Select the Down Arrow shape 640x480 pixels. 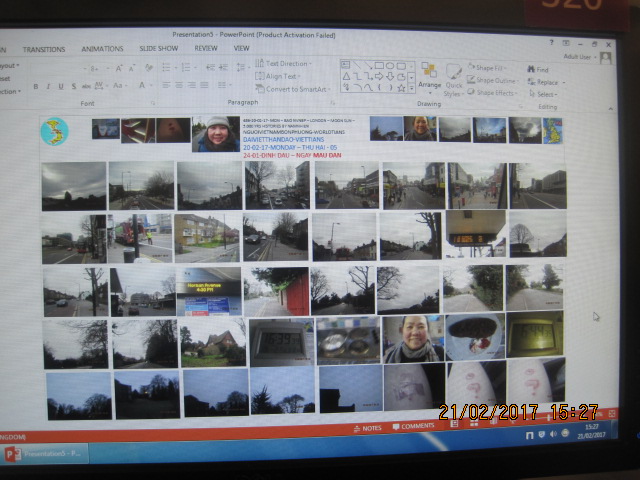[390, 76]
